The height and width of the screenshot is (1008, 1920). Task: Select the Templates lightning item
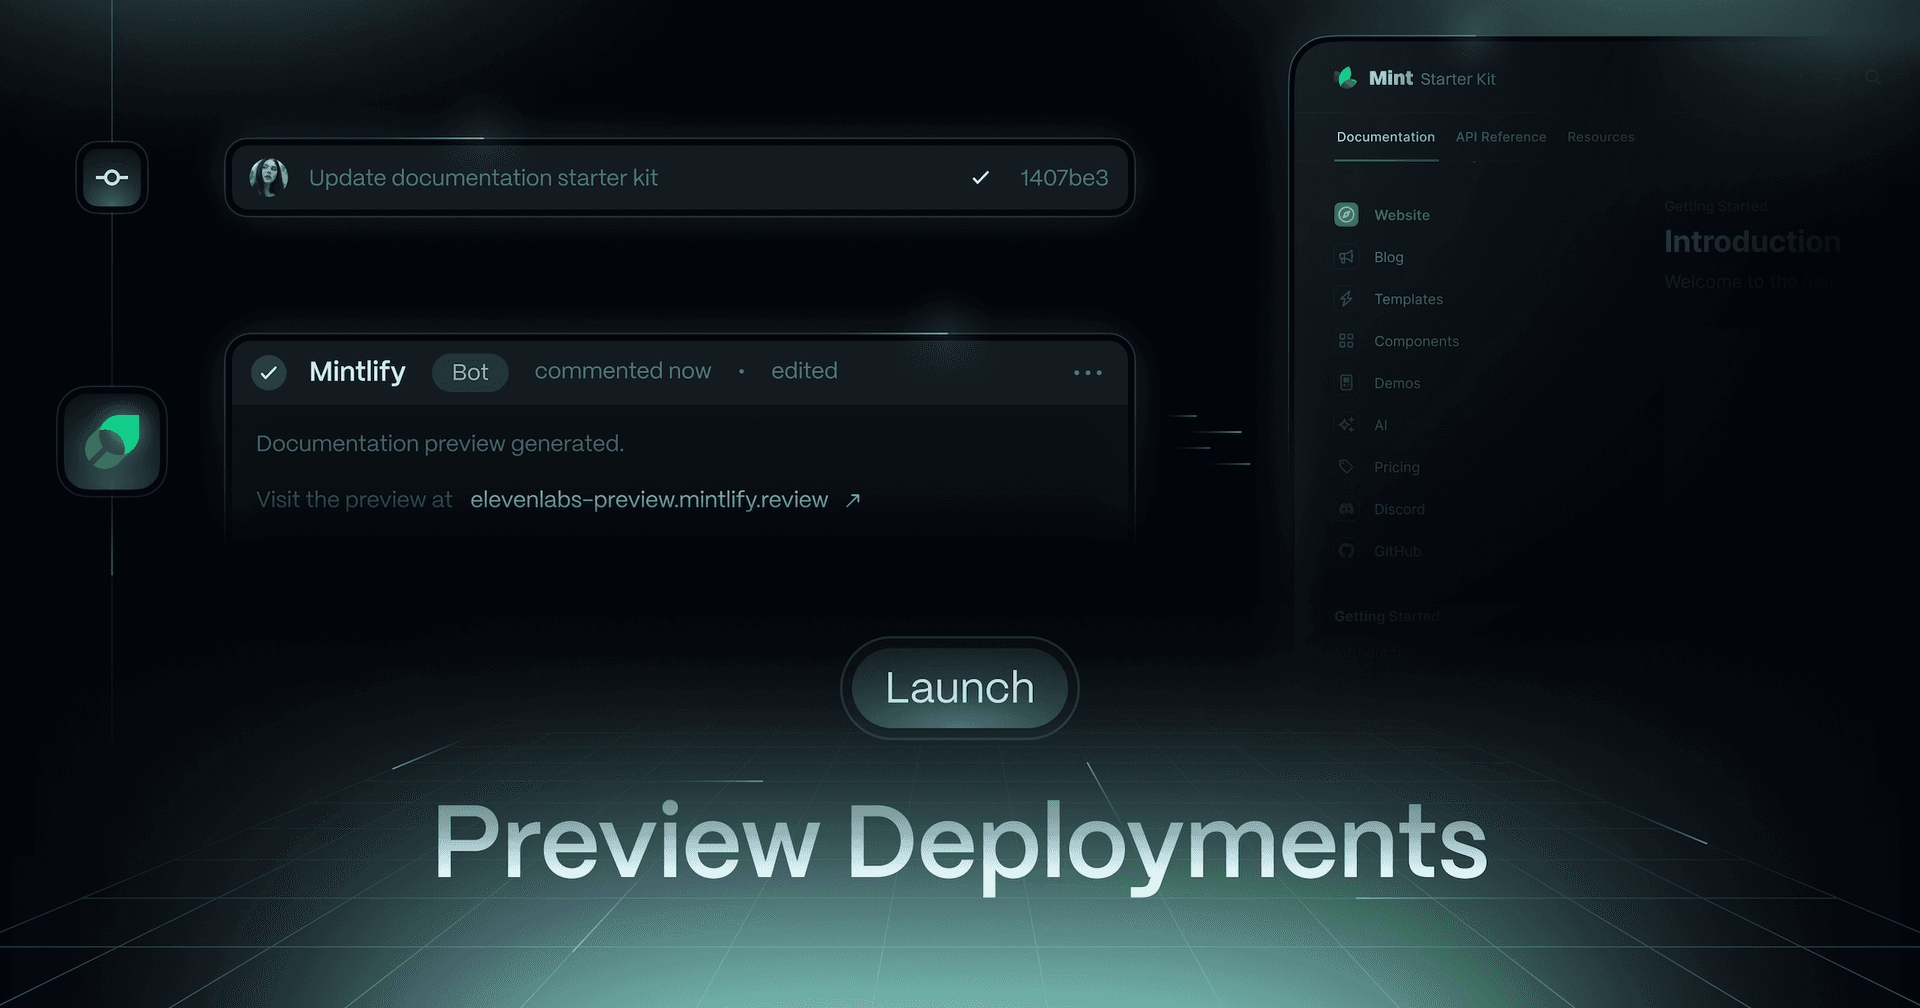coord(1407,299)
